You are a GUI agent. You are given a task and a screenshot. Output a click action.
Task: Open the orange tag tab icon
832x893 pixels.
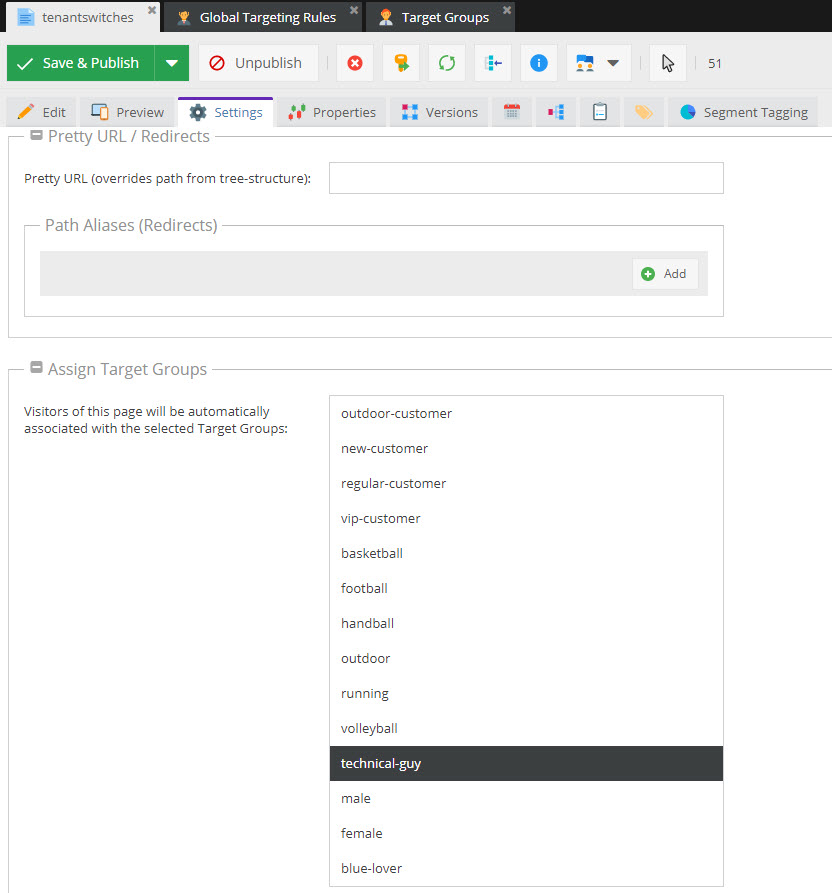pyautogui.click(x=644, y=112)
